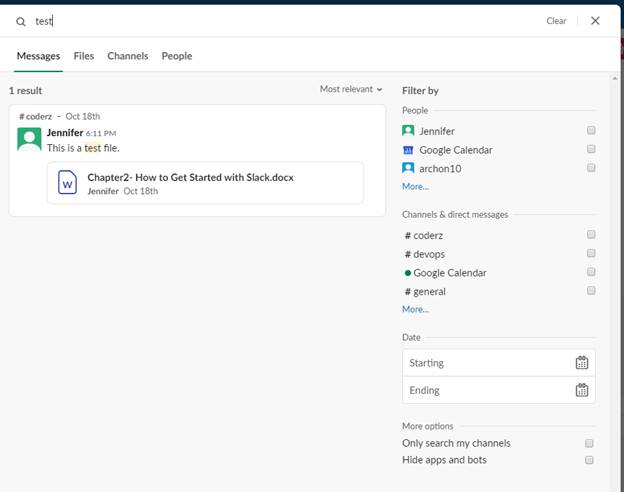Image resolution: width=624 pixels, height=492 pixels.
Task: Open the Most relevant sort dropdown
Action: click(351, 89)
